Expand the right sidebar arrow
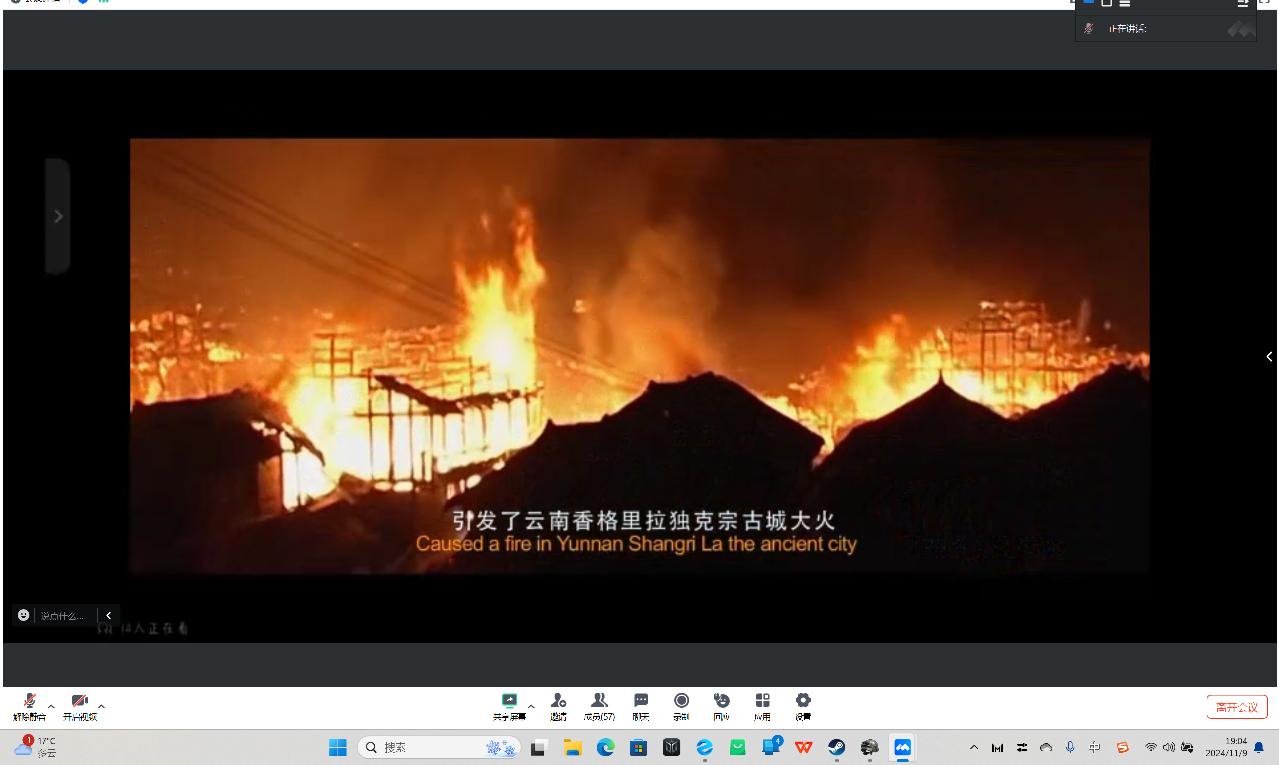Screen dimensions: 1279x765 (x=1269, y=357)
